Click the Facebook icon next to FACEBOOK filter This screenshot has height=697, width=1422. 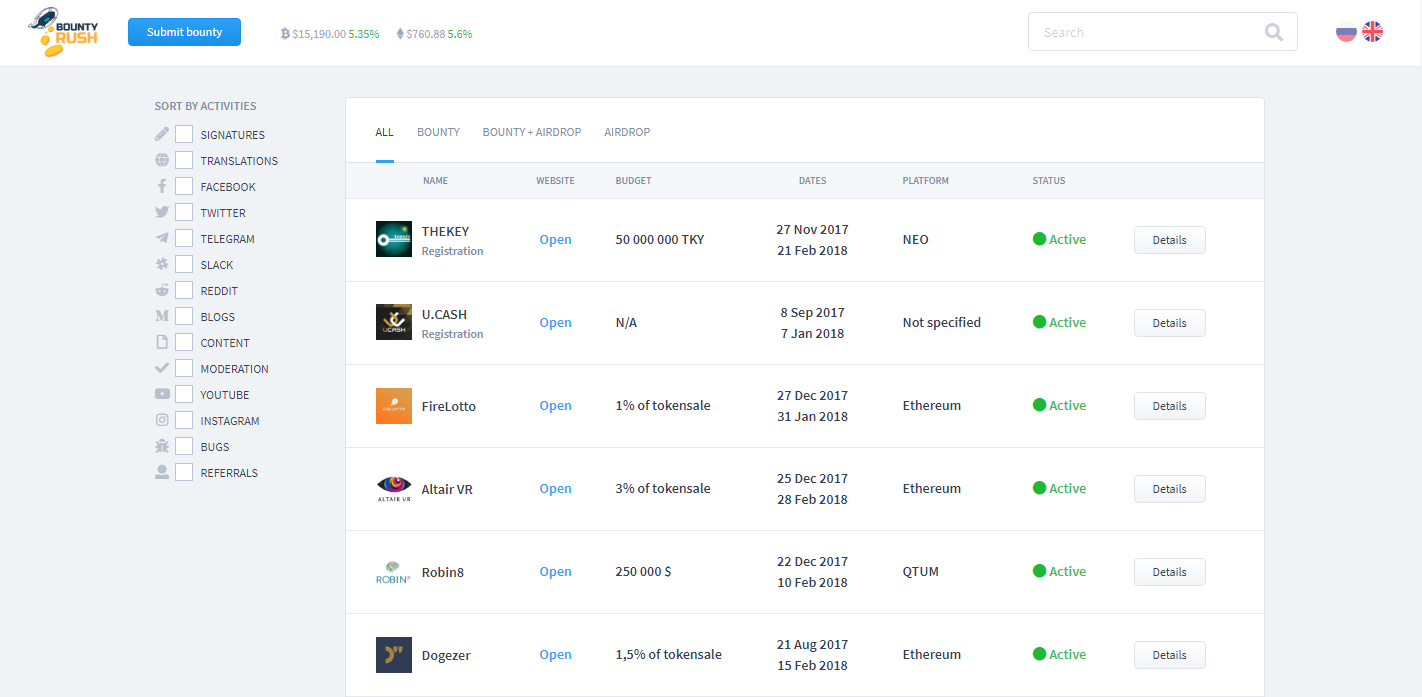[x=161, y=186]
